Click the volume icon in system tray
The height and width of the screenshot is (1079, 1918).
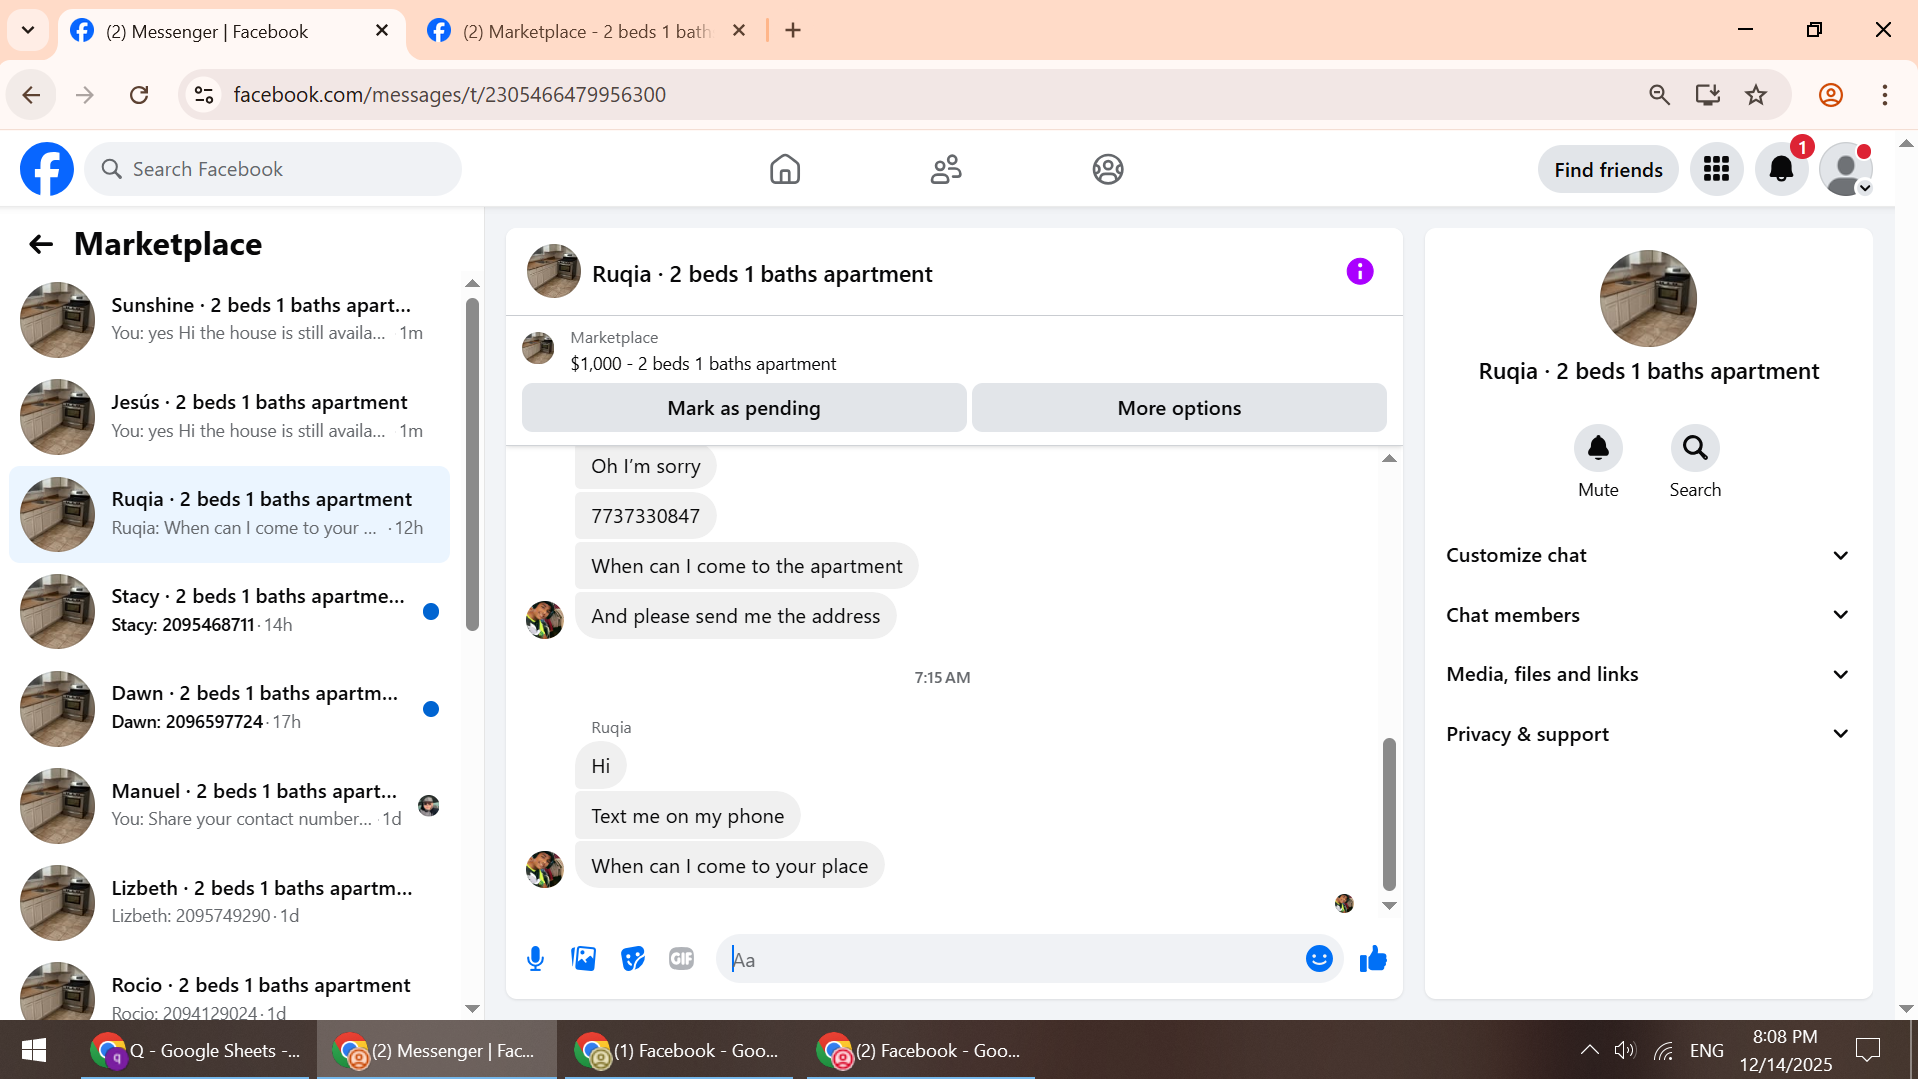pos(1624,1050)
